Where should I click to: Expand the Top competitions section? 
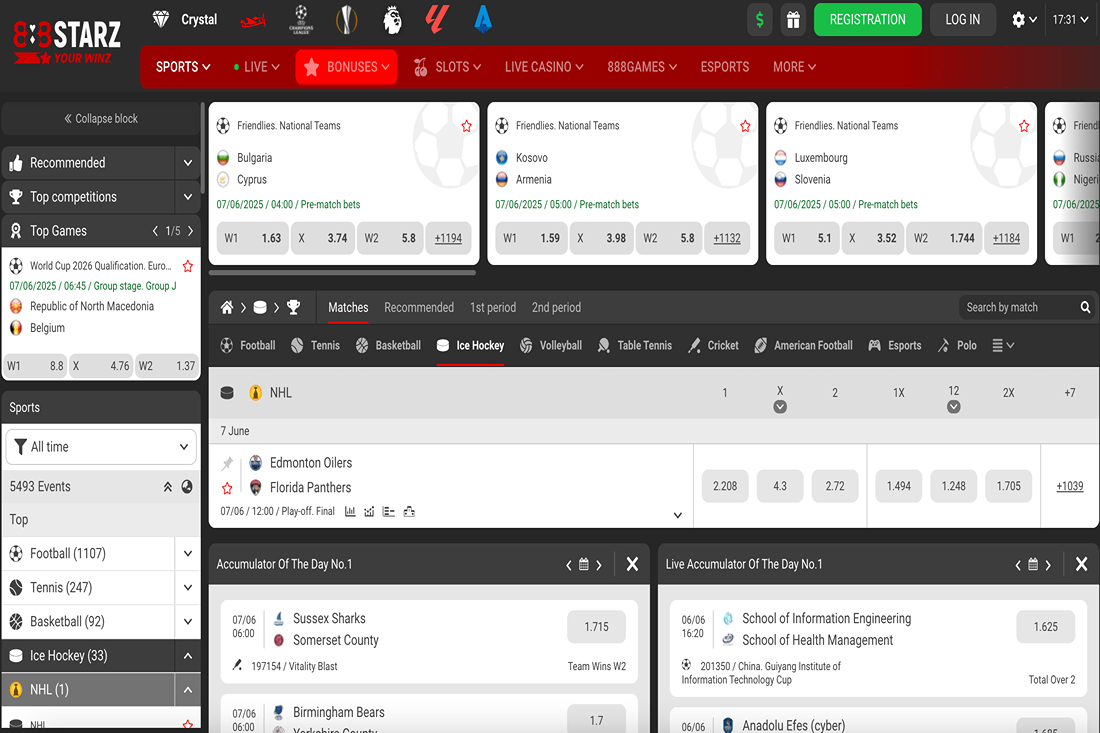[x=188, y=197]
